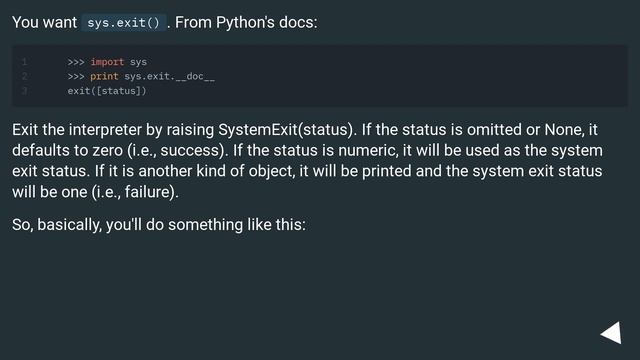Click the >>> prompt before import
The height and width of the screenshot is (360, 640).
coord(76,62)
